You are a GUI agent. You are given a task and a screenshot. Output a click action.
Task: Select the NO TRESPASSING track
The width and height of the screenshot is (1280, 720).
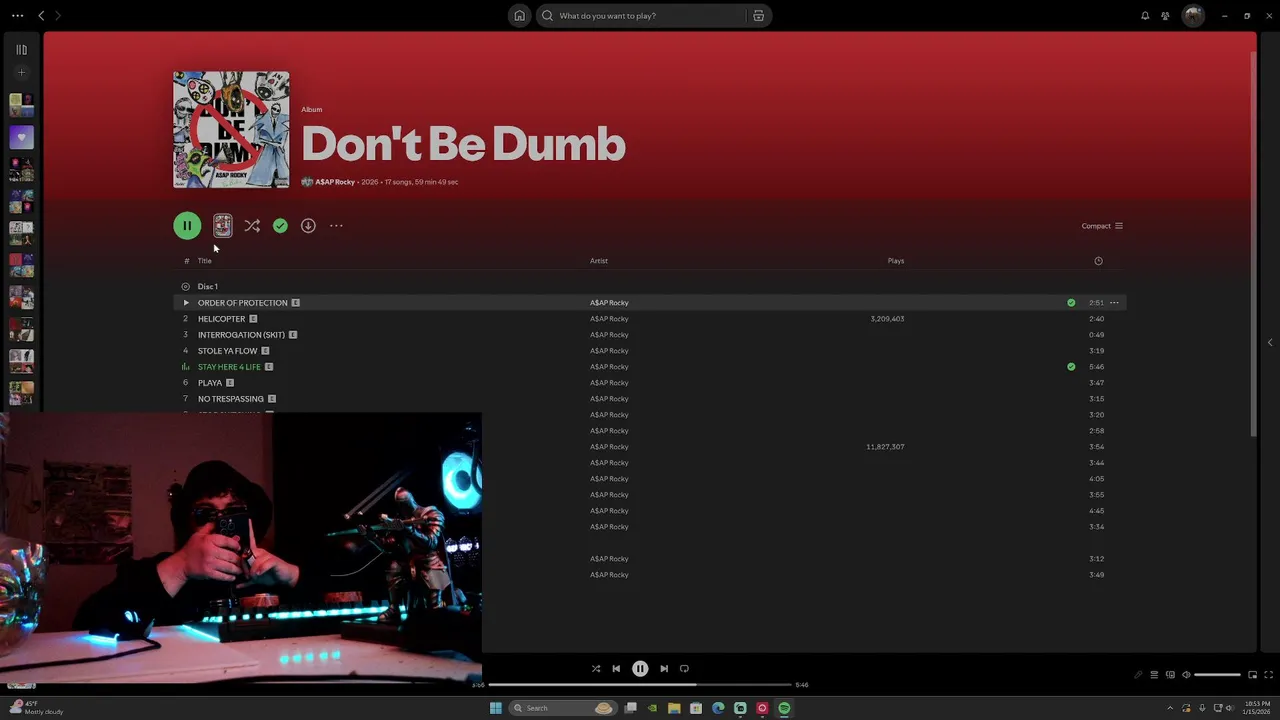pos(650,399)
